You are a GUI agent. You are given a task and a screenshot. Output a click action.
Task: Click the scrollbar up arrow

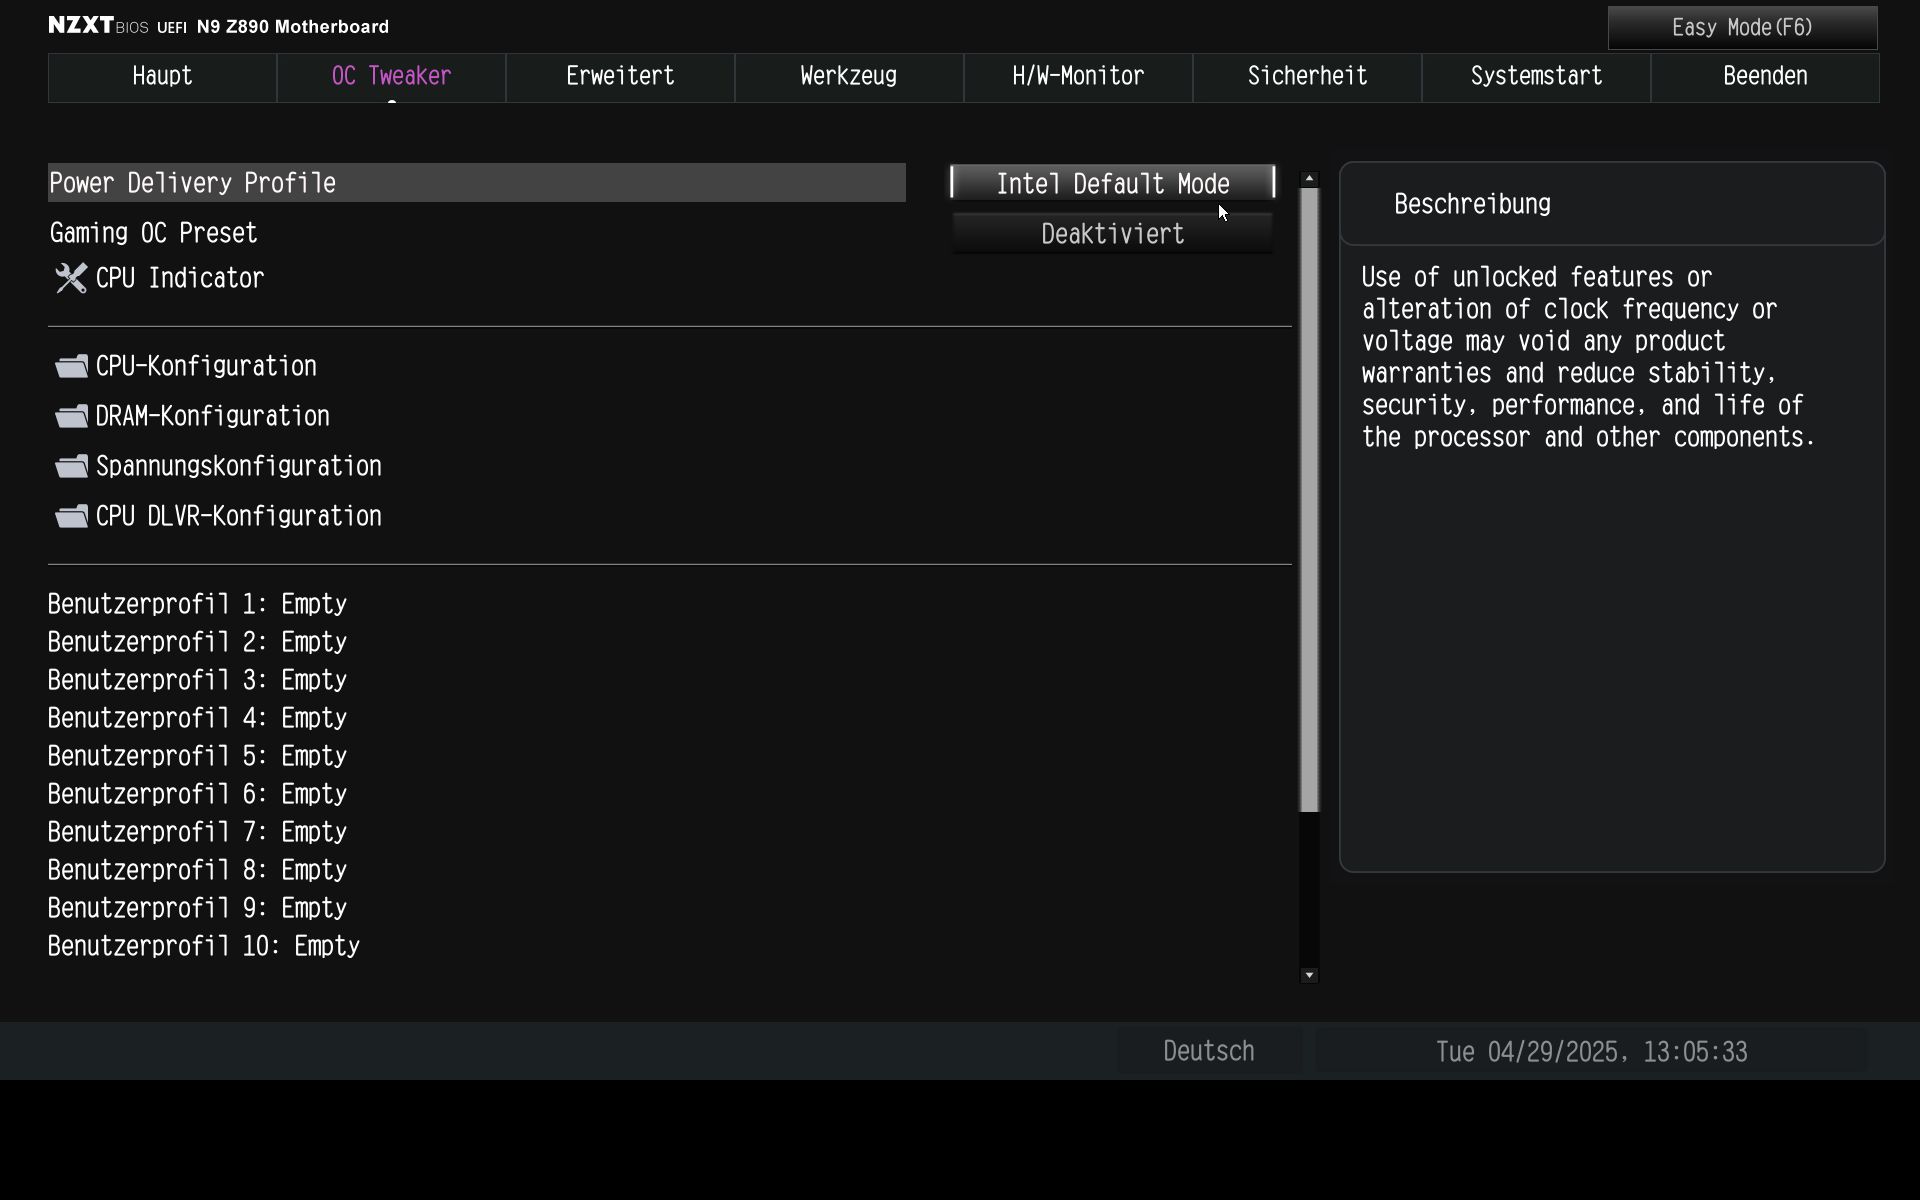pos(1309,178)
